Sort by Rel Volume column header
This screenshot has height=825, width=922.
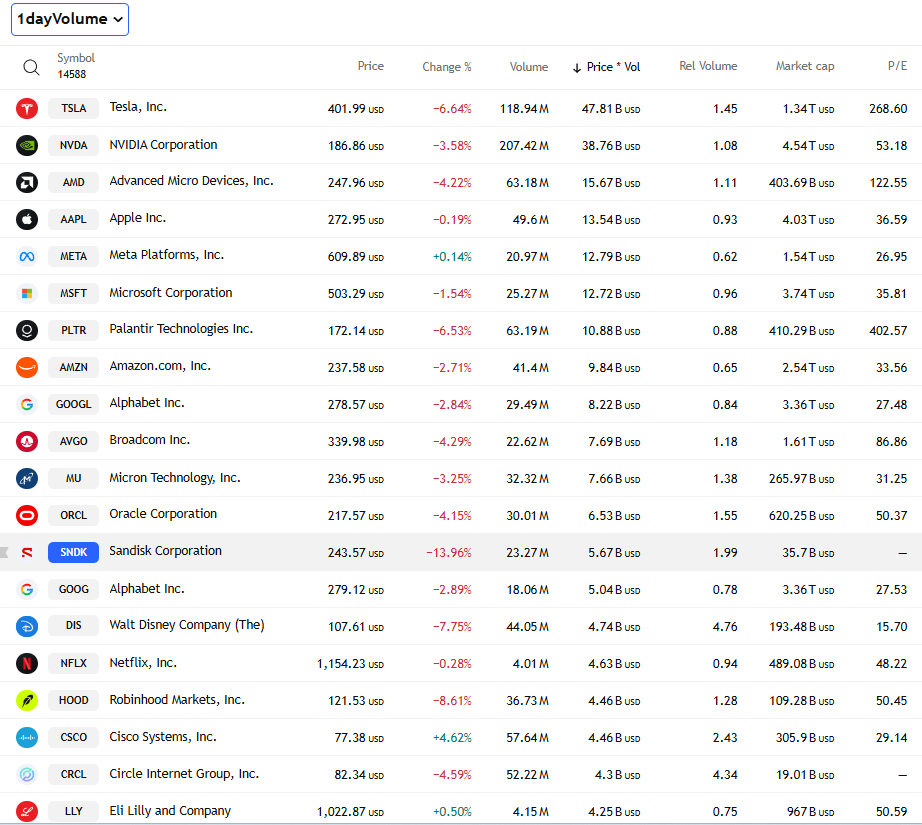708,66
